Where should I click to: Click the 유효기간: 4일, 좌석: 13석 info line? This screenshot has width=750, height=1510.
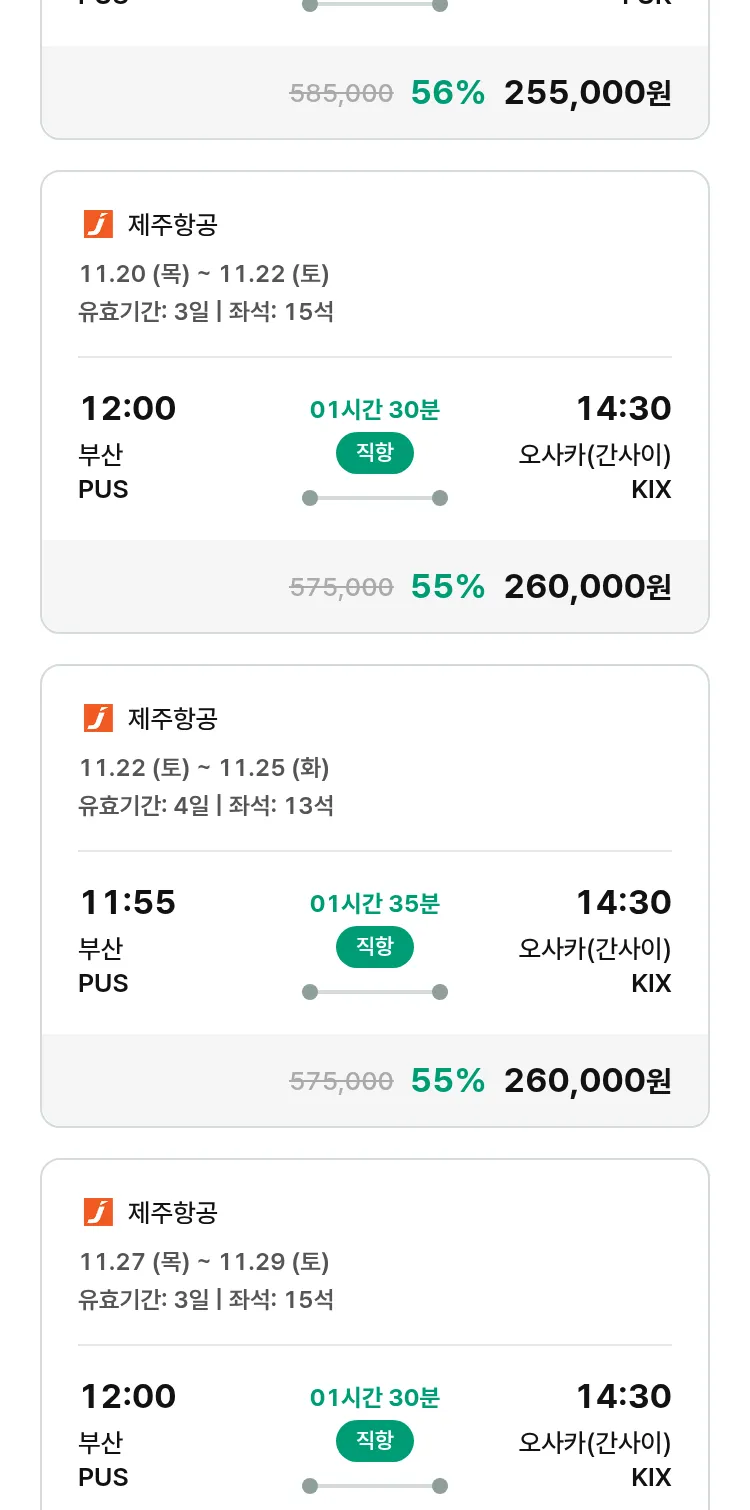206,805
